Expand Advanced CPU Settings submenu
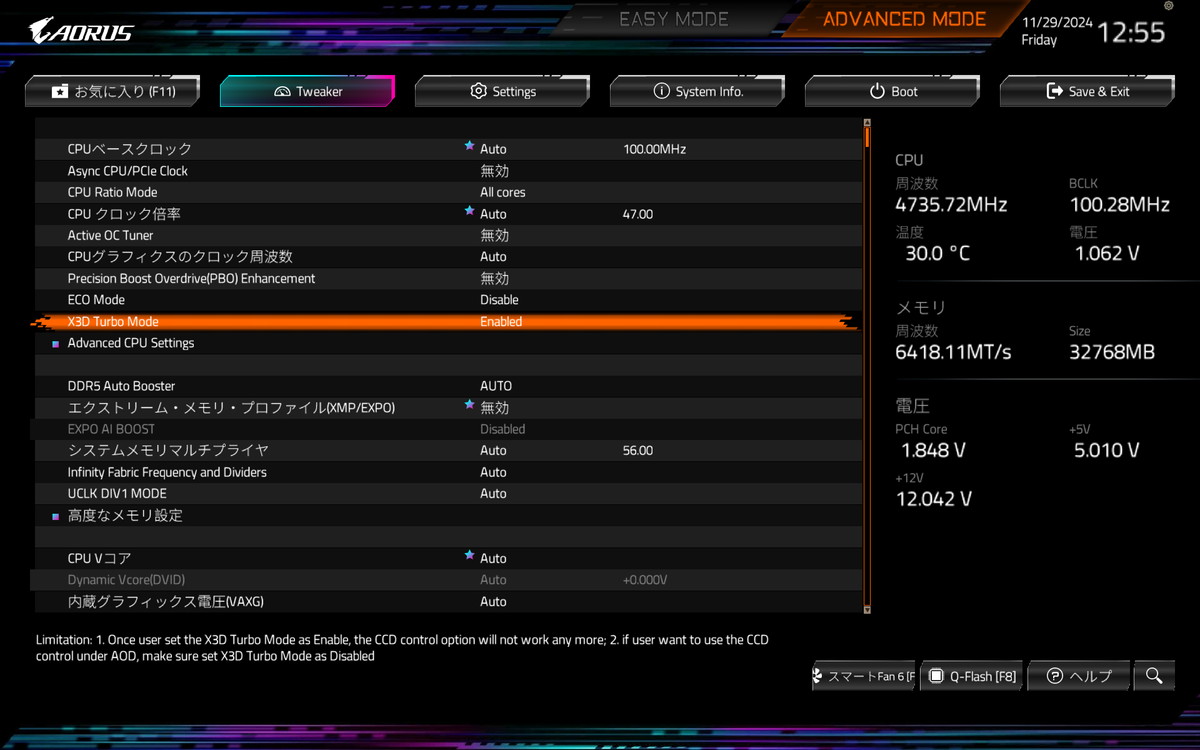1200x750 pixels. [x=131, y=343]
